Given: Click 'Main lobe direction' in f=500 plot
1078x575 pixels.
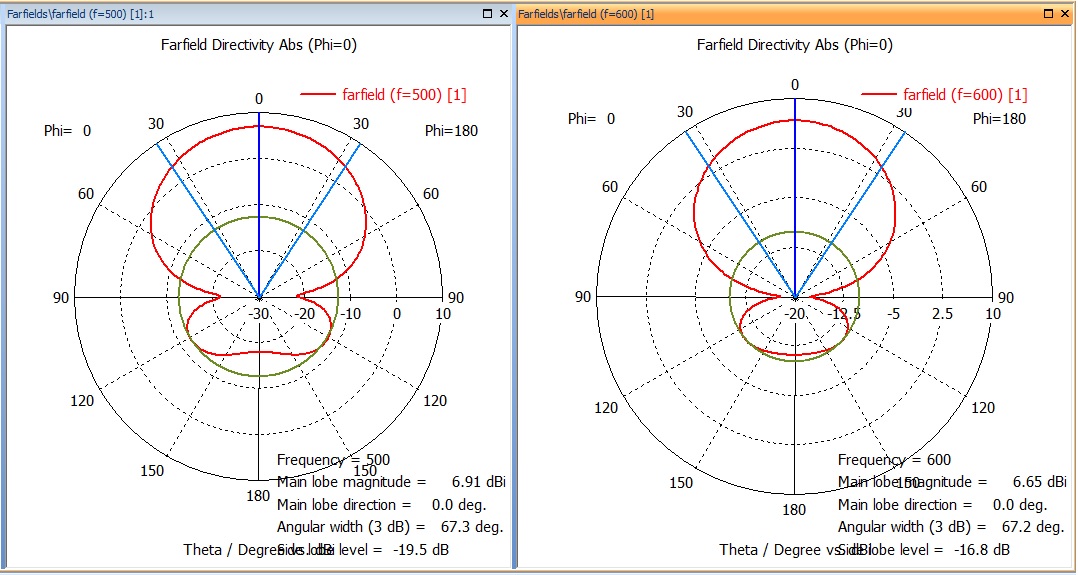Looking at the screenshot, I should [x=382, y=505].
